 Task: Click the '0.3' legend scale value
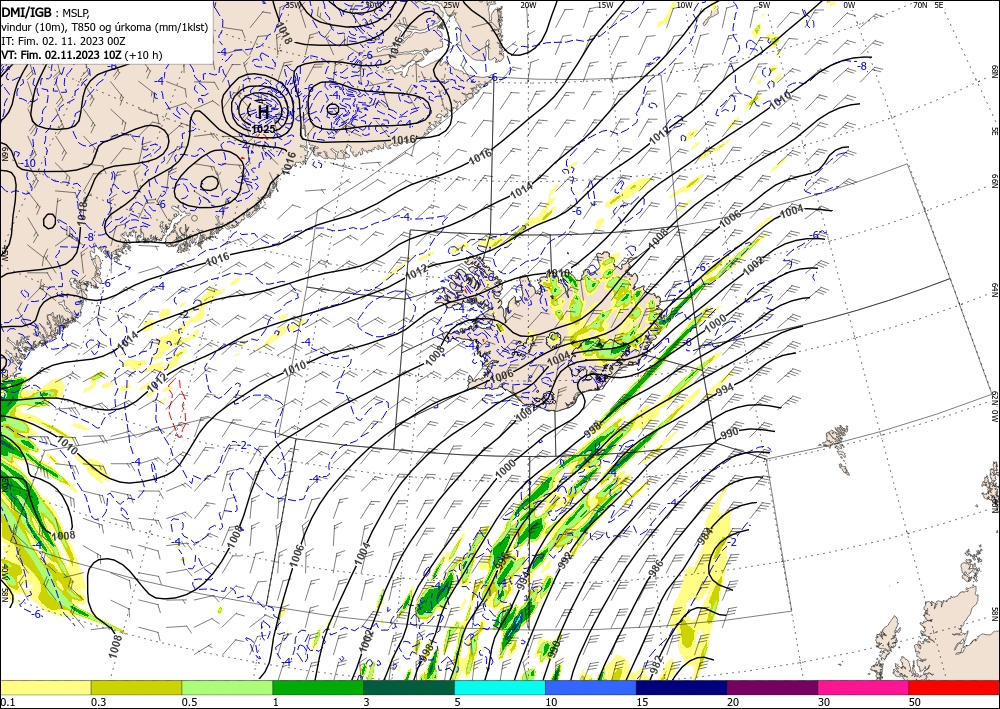click(x=98, y=702)
